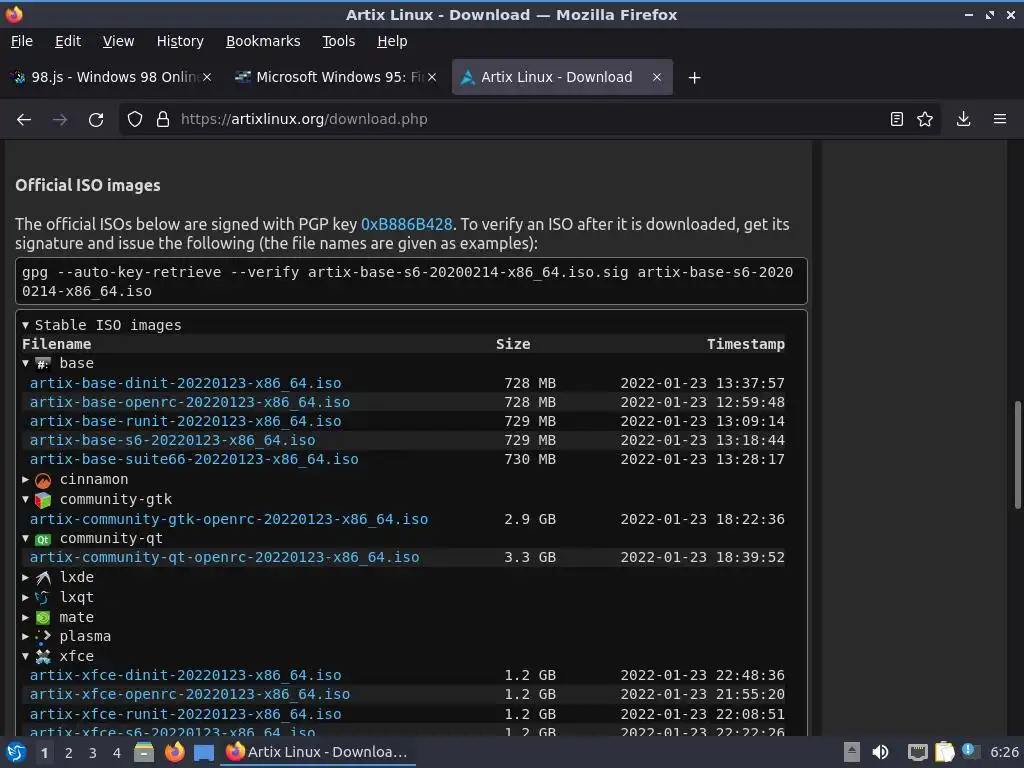Download artix-xfce-runit-20220123-x86_64.iso
Viewport: 1024px width, 768px height.
pyautogui.click(x=185, y=714)
